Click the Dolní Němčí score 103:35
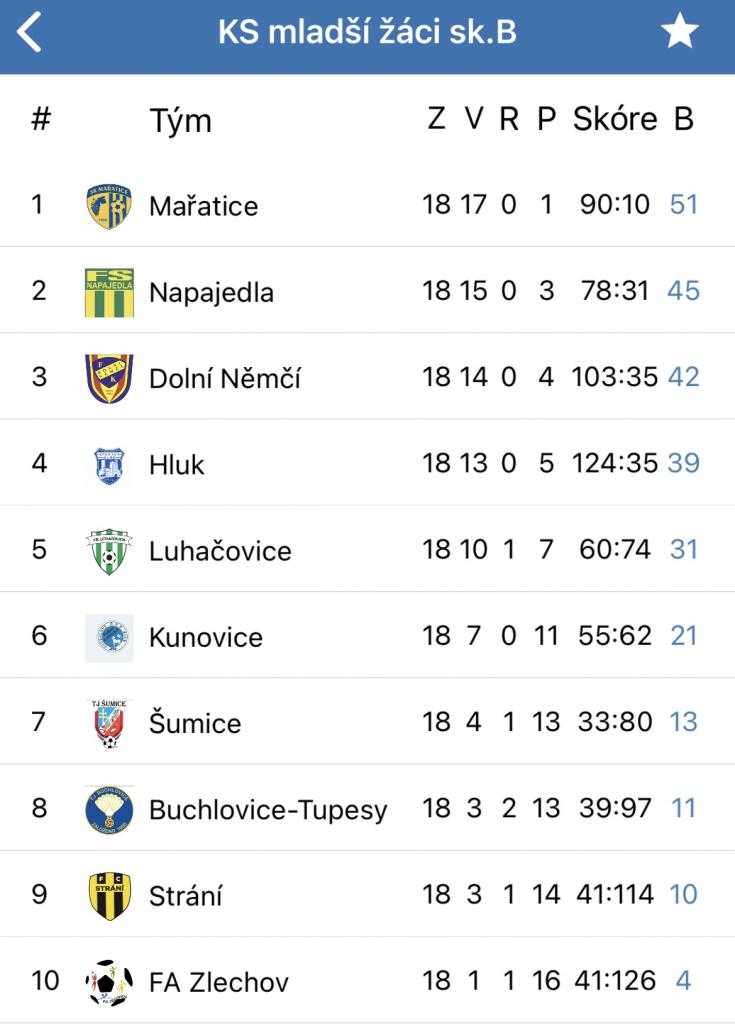The image size is (735, 1024). [615, 378]
